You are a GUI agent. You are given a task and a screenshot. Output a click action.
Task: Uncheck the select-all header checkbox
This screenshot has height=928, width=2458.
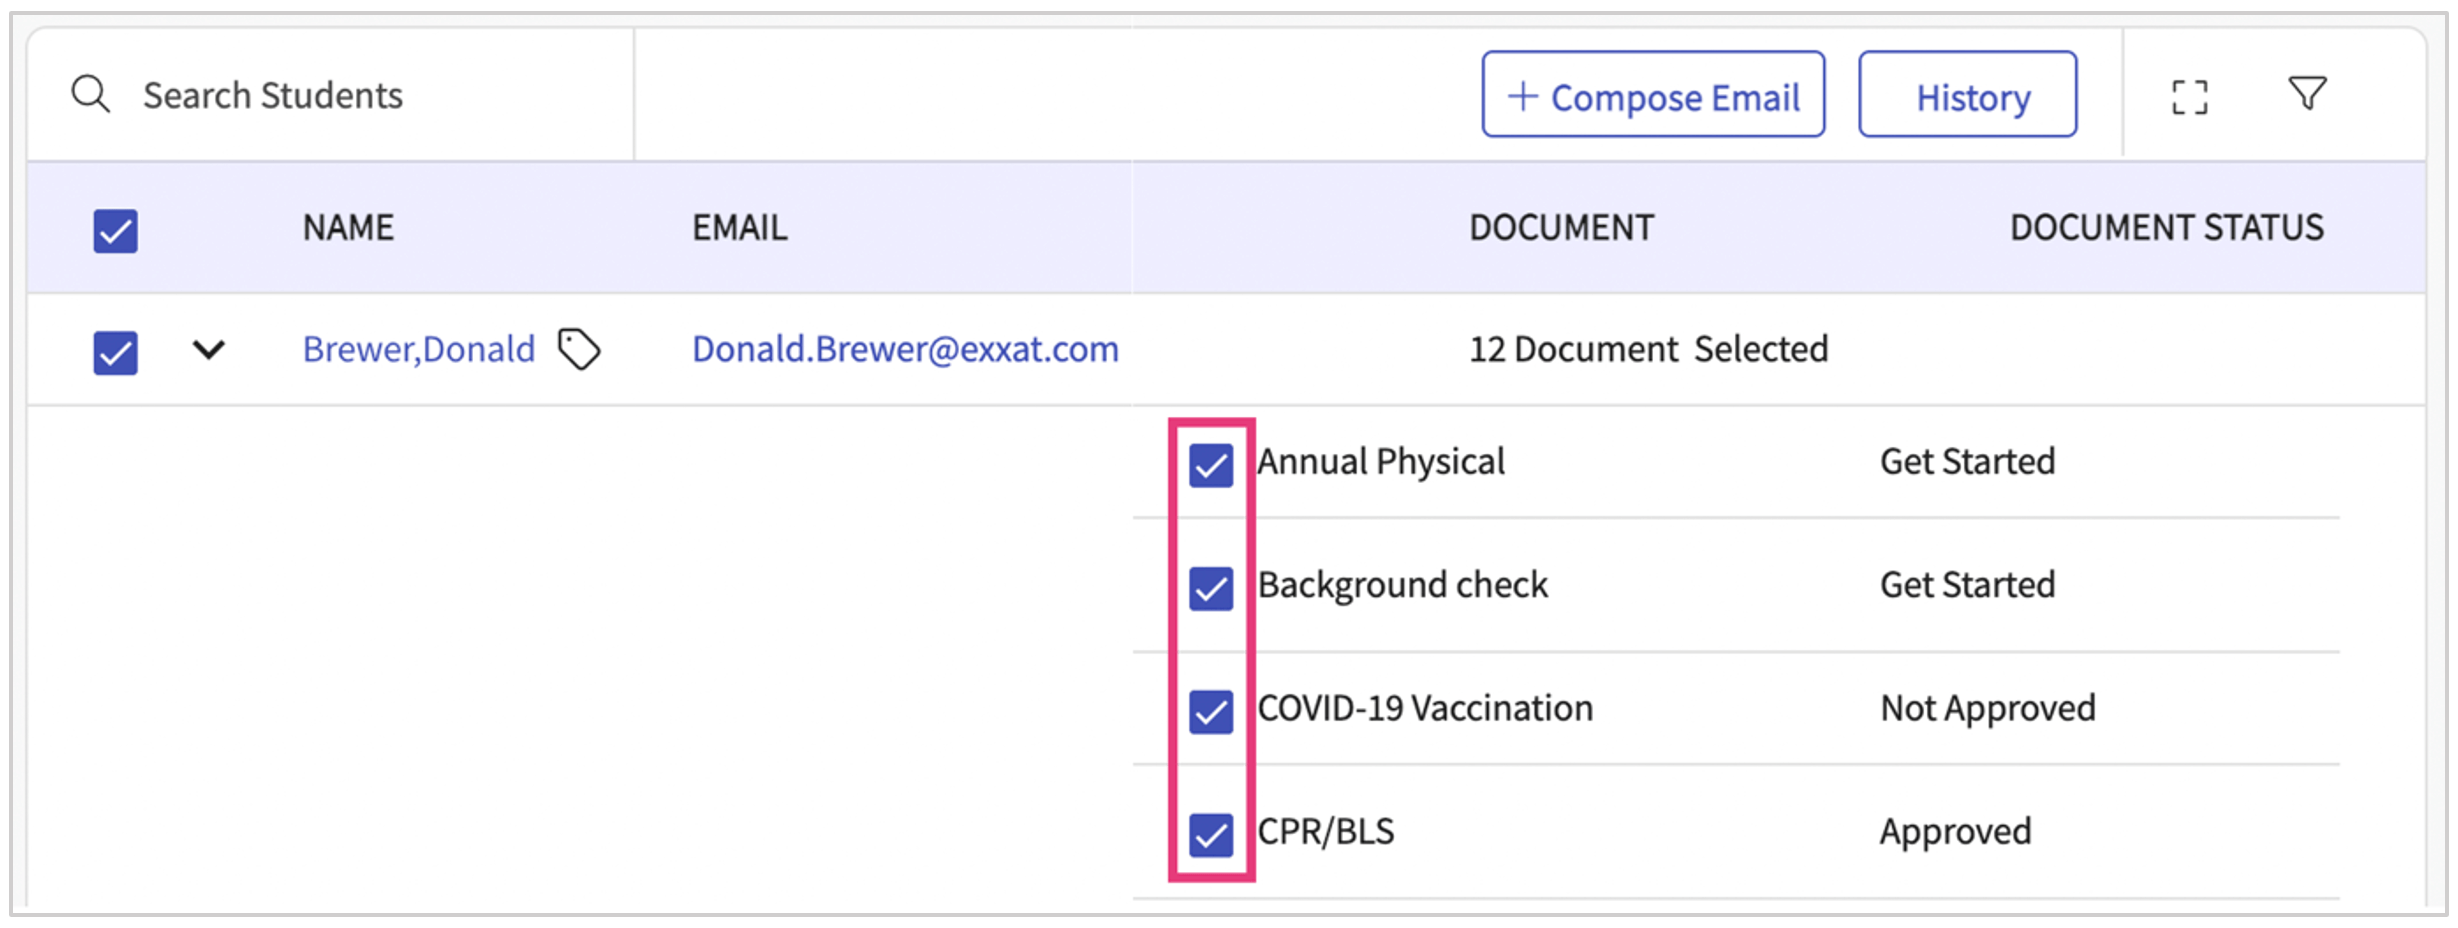[116, 231]
